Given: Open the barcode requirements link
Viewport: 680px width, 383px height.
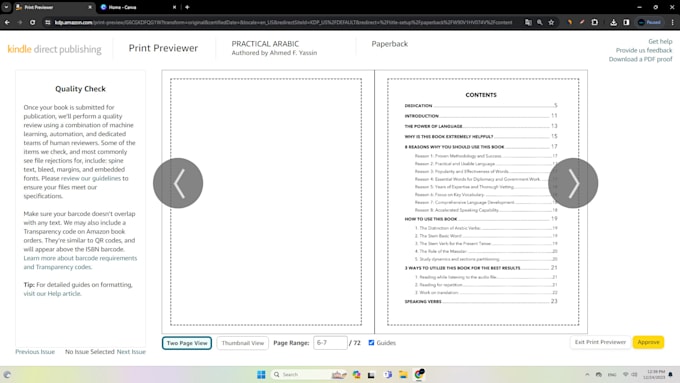Looking at the screenshot, I should (x=80, y=262).
